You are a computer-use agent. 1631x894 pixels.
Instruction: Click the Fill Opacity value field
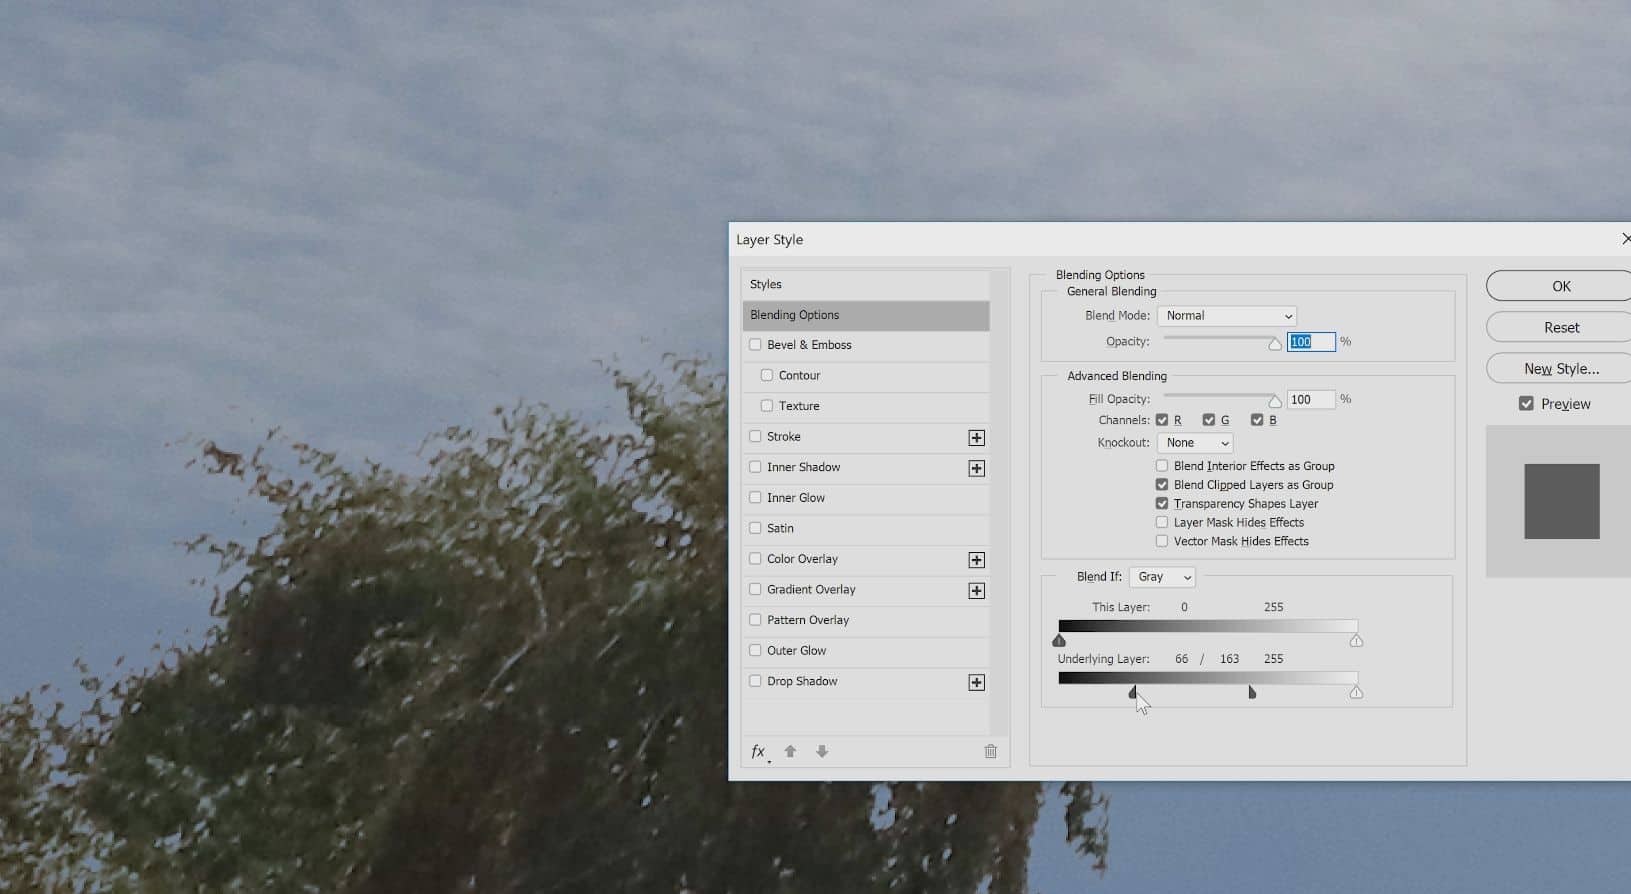tap(1311, 399)
